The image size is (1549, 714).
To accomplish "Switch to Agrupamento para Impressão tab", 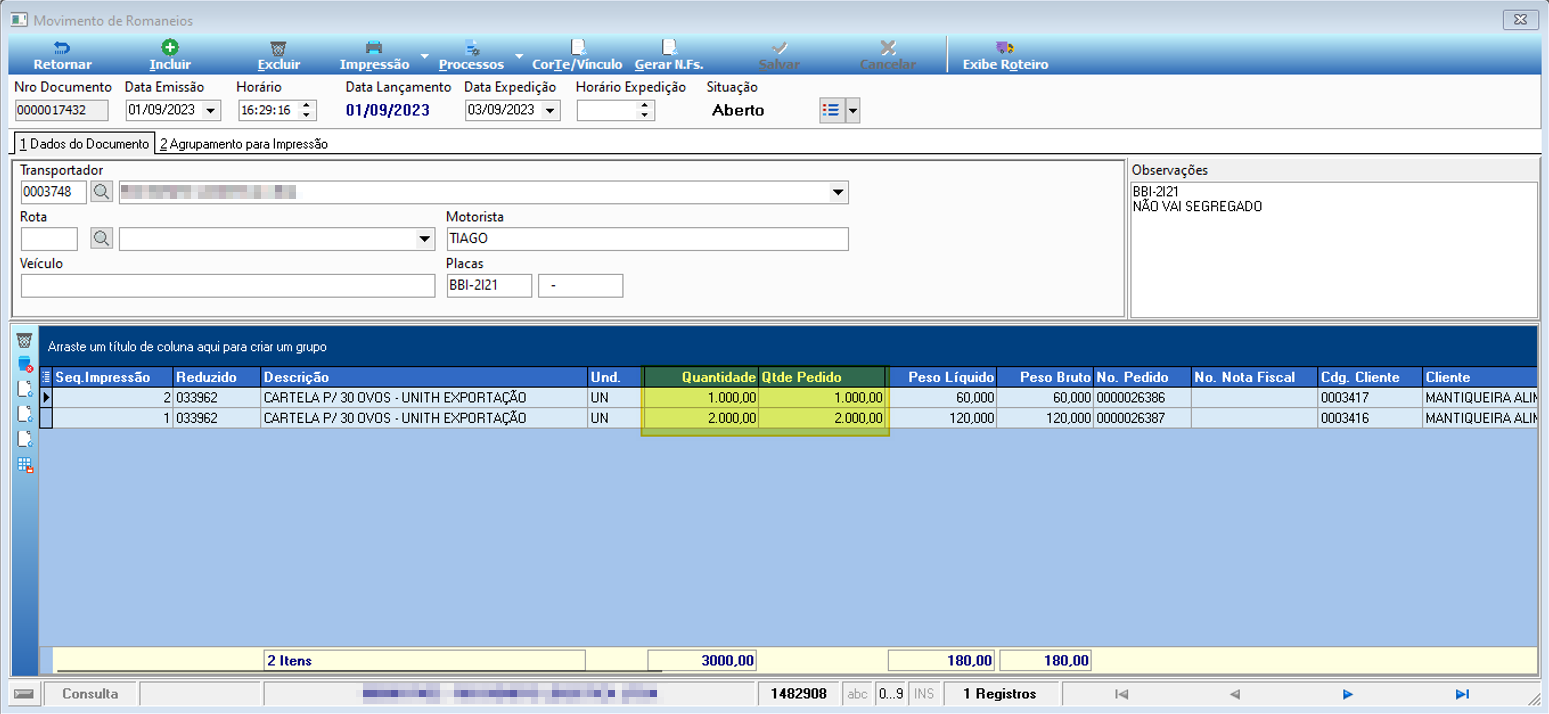I will [x=244, y=144].
